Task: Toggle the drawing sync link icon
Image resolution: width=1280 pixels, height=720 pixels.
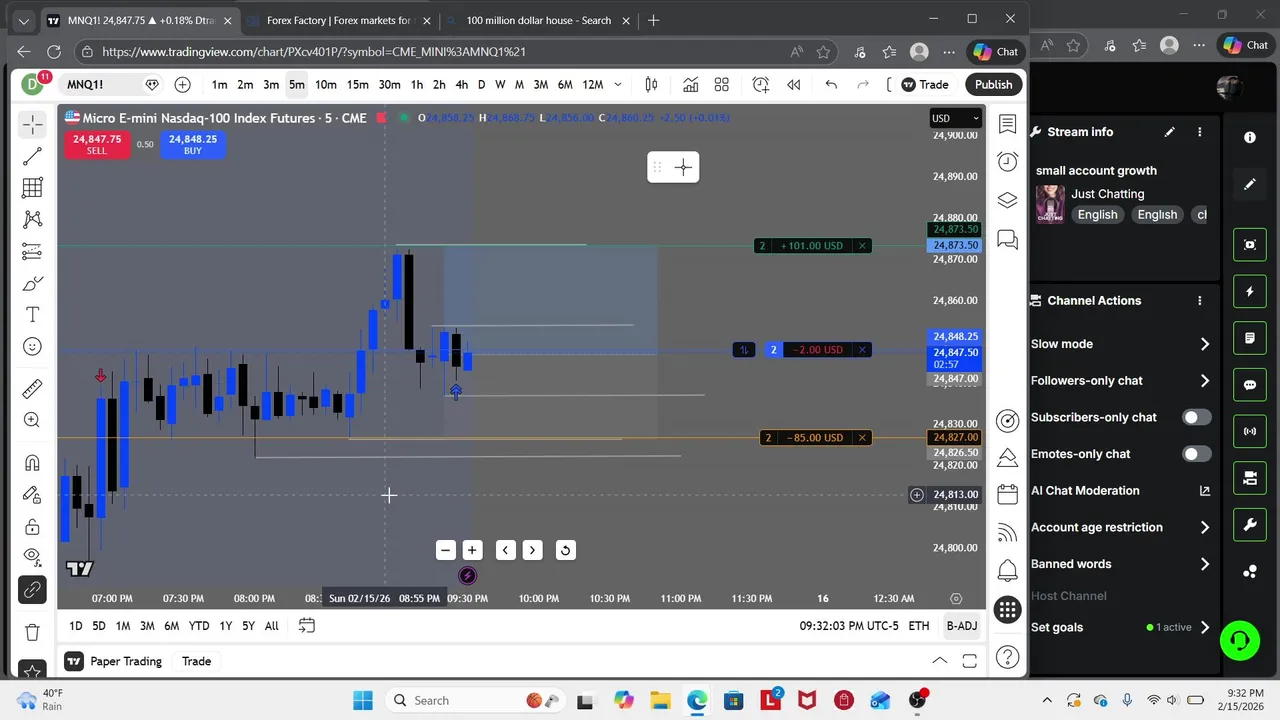Action: pyautogui.click(x=32, y=590)
